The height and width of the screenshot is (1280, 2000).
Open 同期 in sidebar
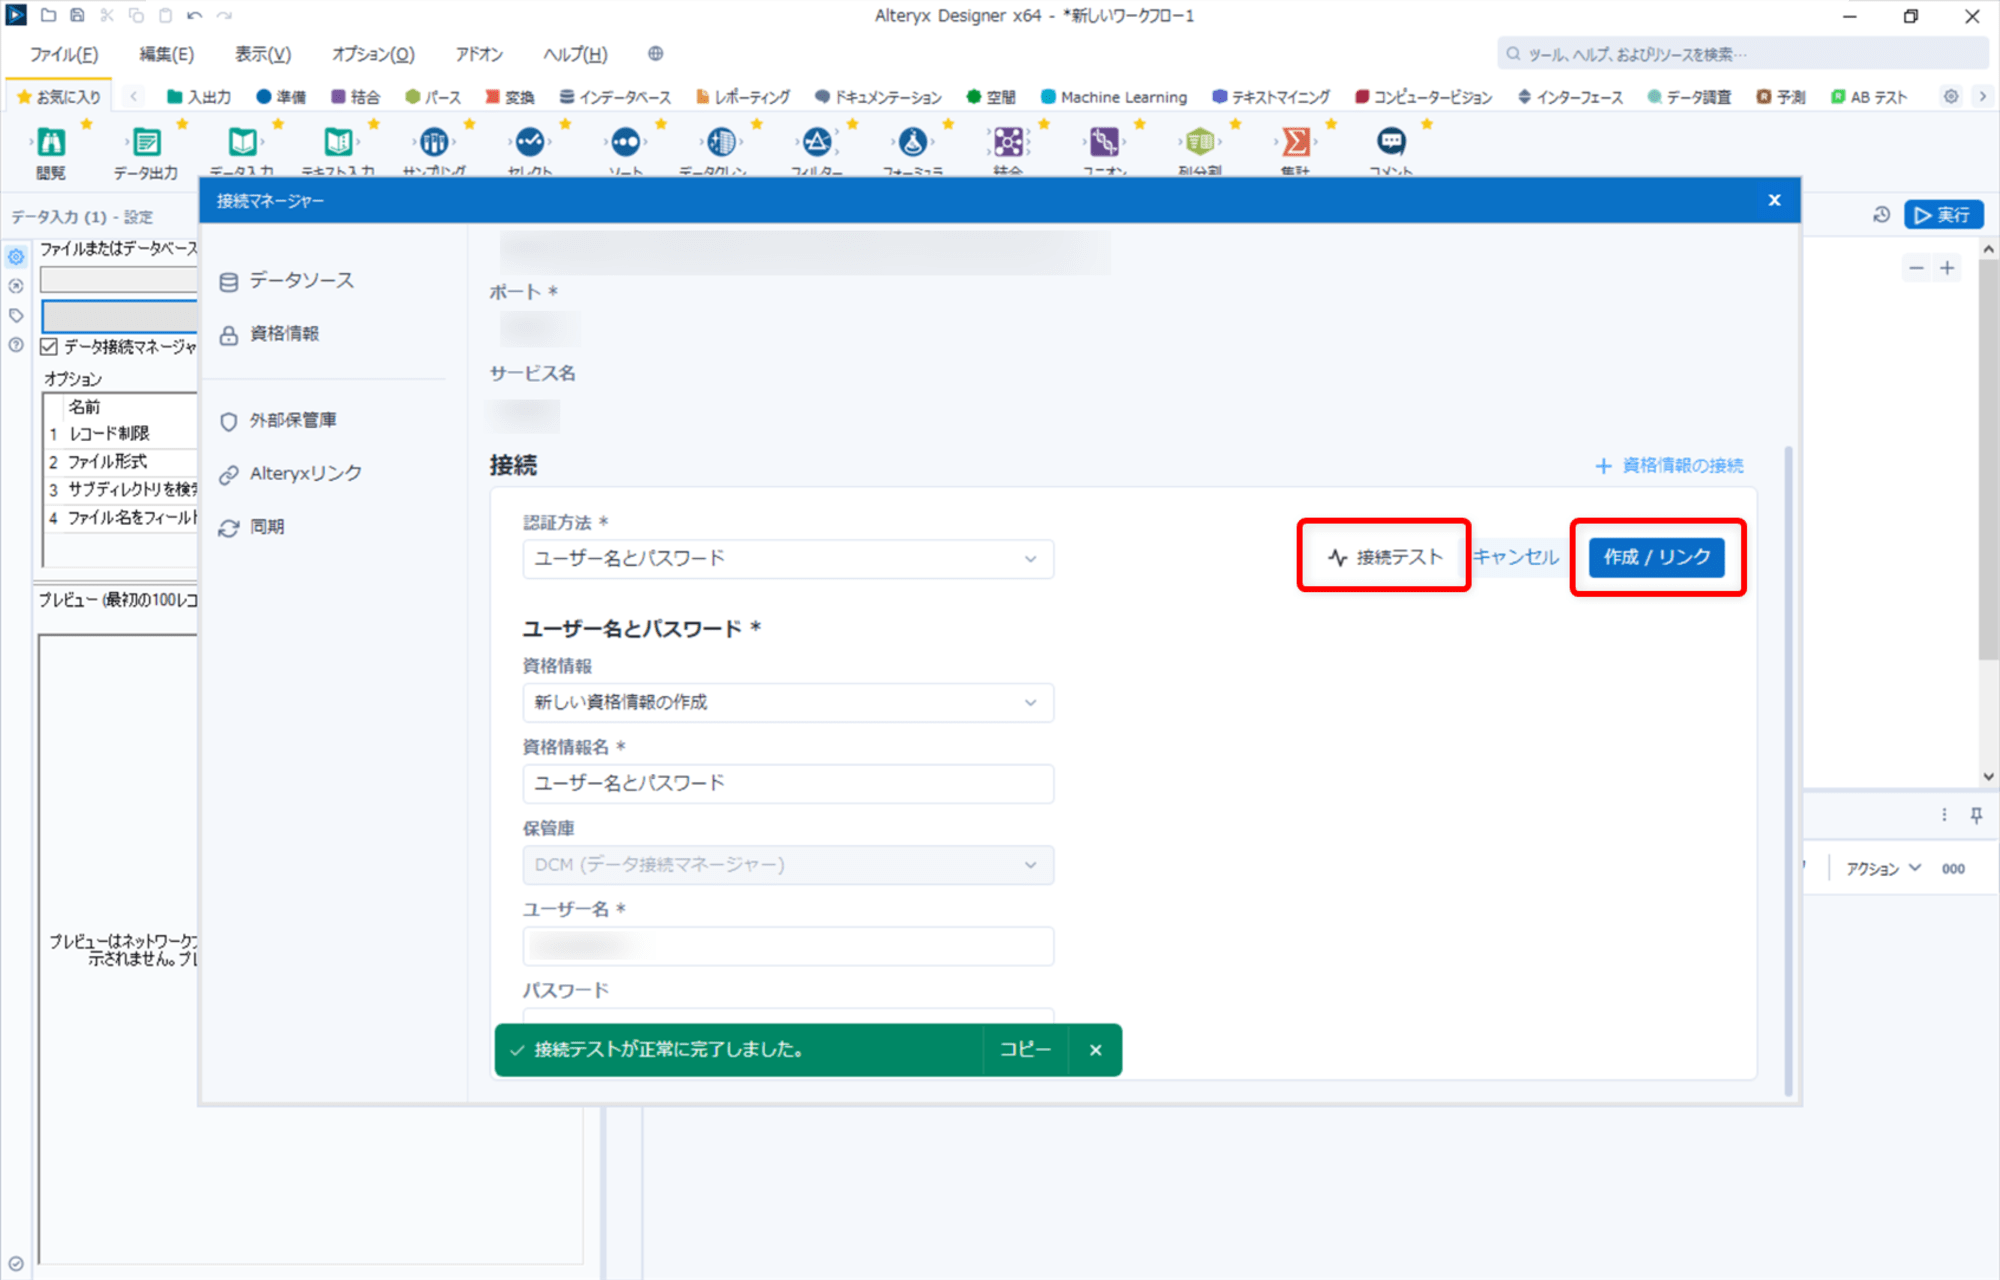(x=252, y=527)
